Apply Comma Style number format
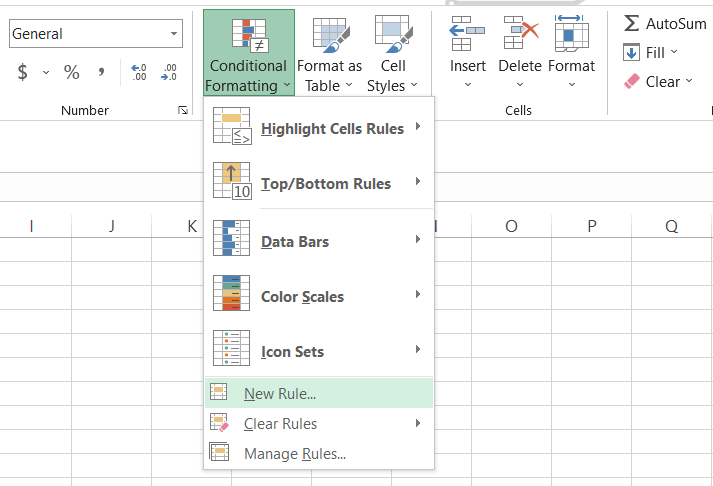 [101, 72]
